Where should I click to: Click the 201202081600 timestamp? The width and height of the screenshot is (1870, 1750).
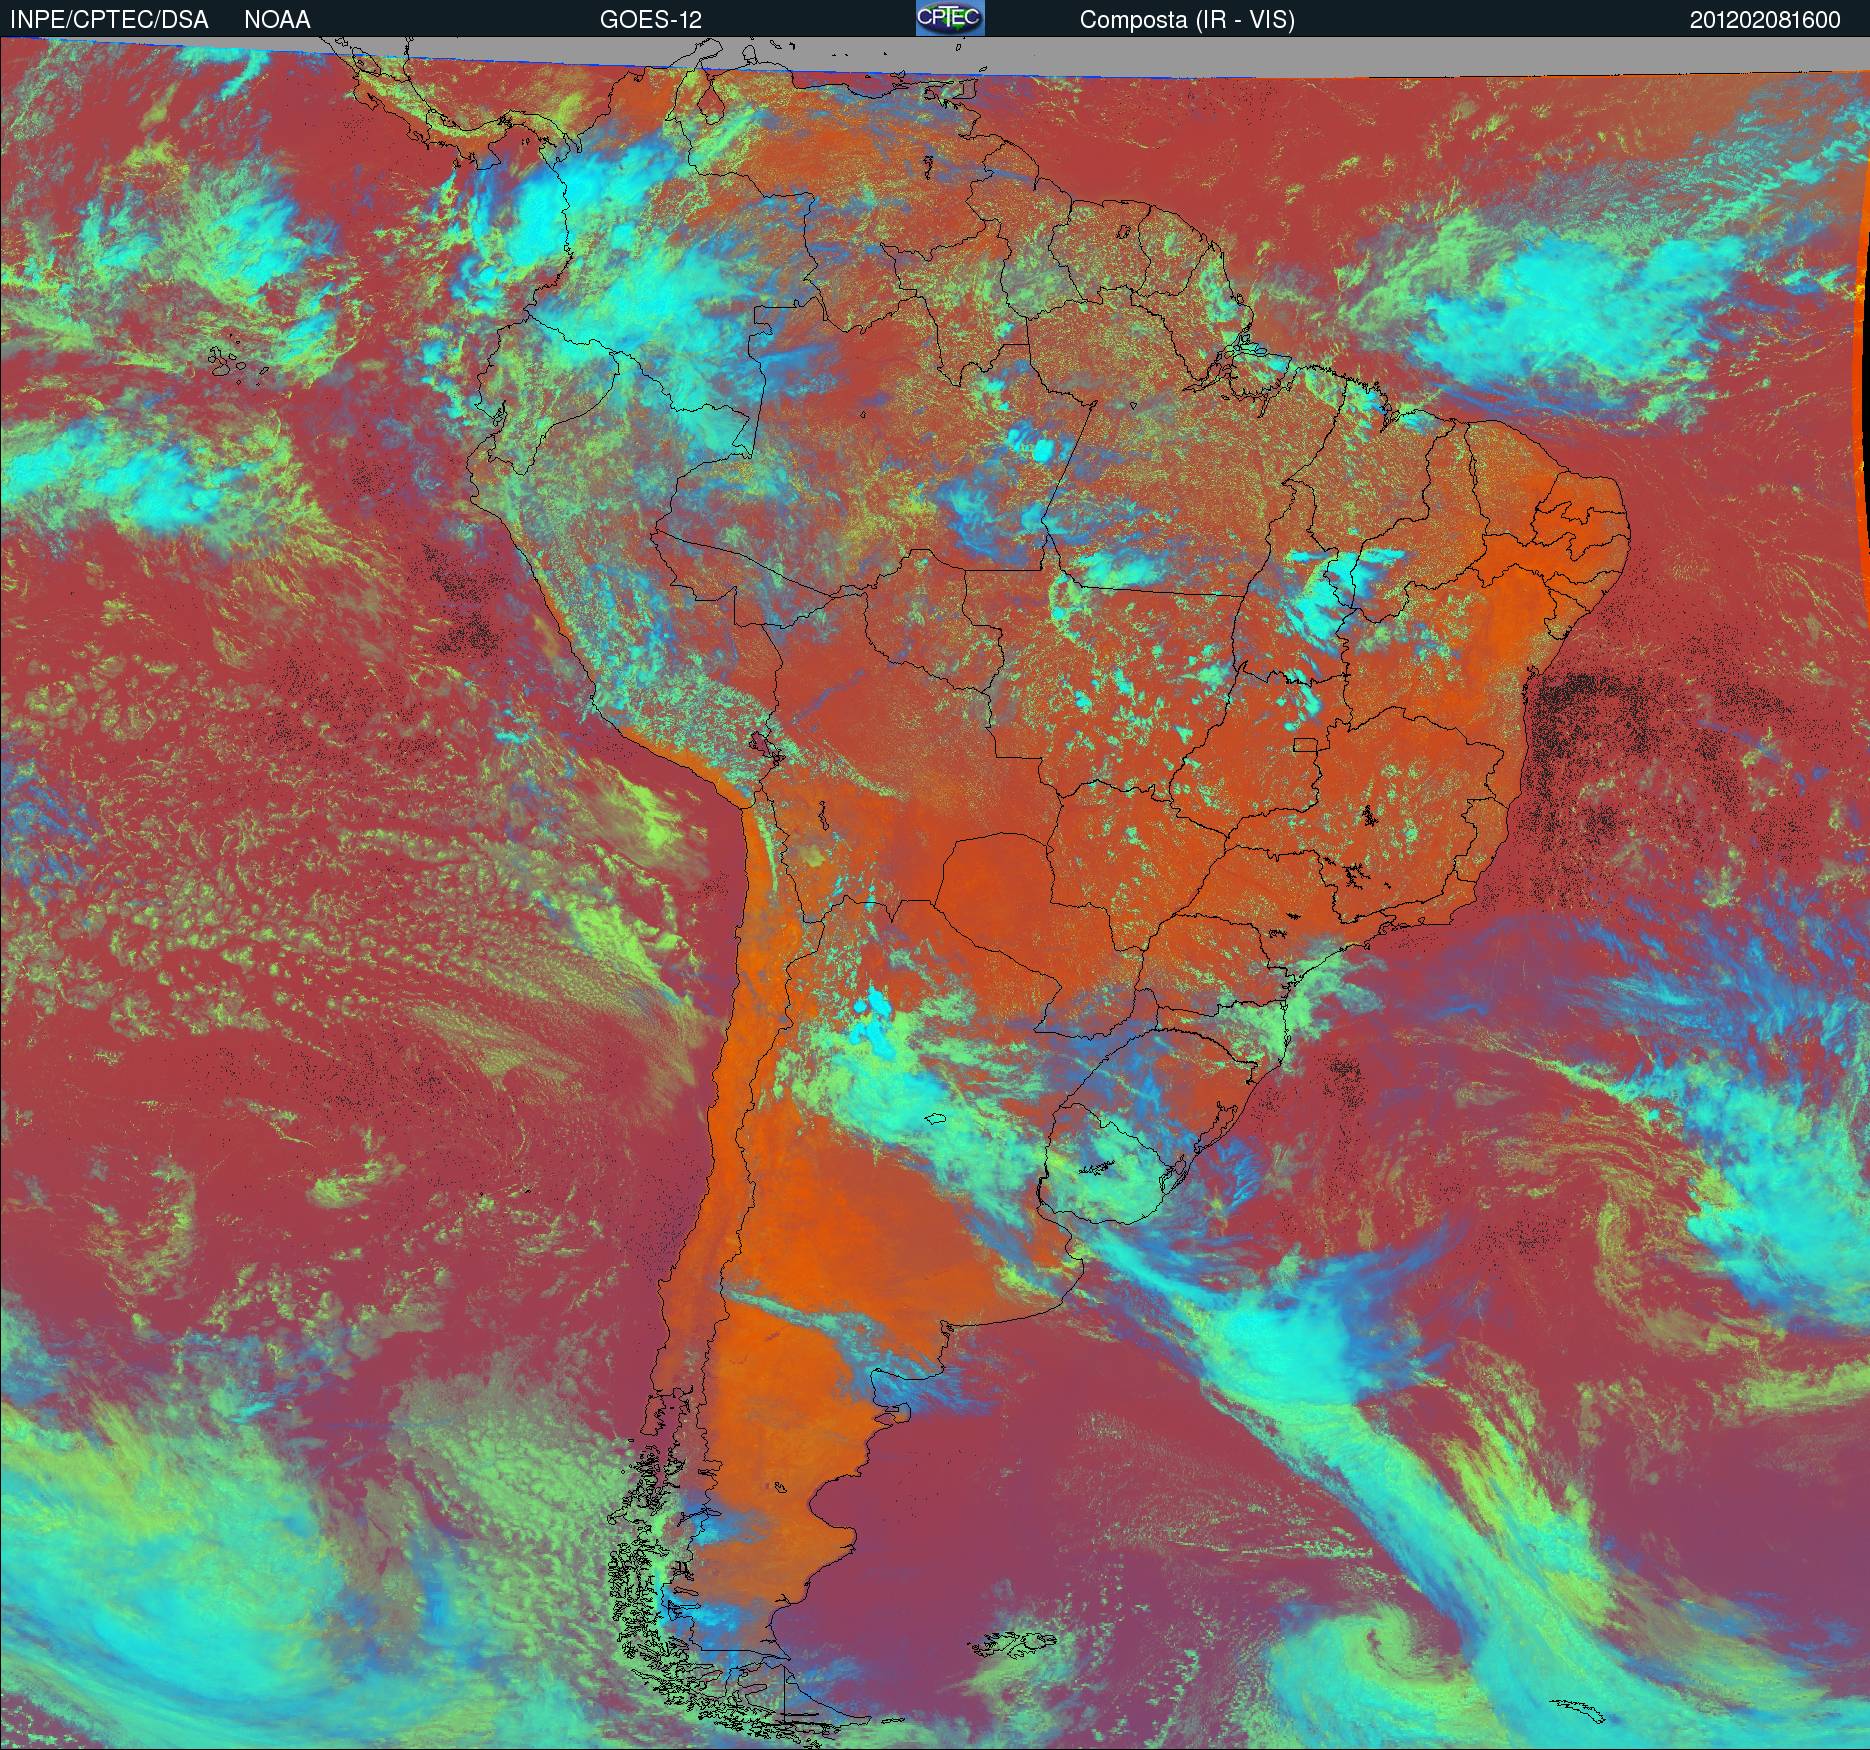click(1765, 20)
